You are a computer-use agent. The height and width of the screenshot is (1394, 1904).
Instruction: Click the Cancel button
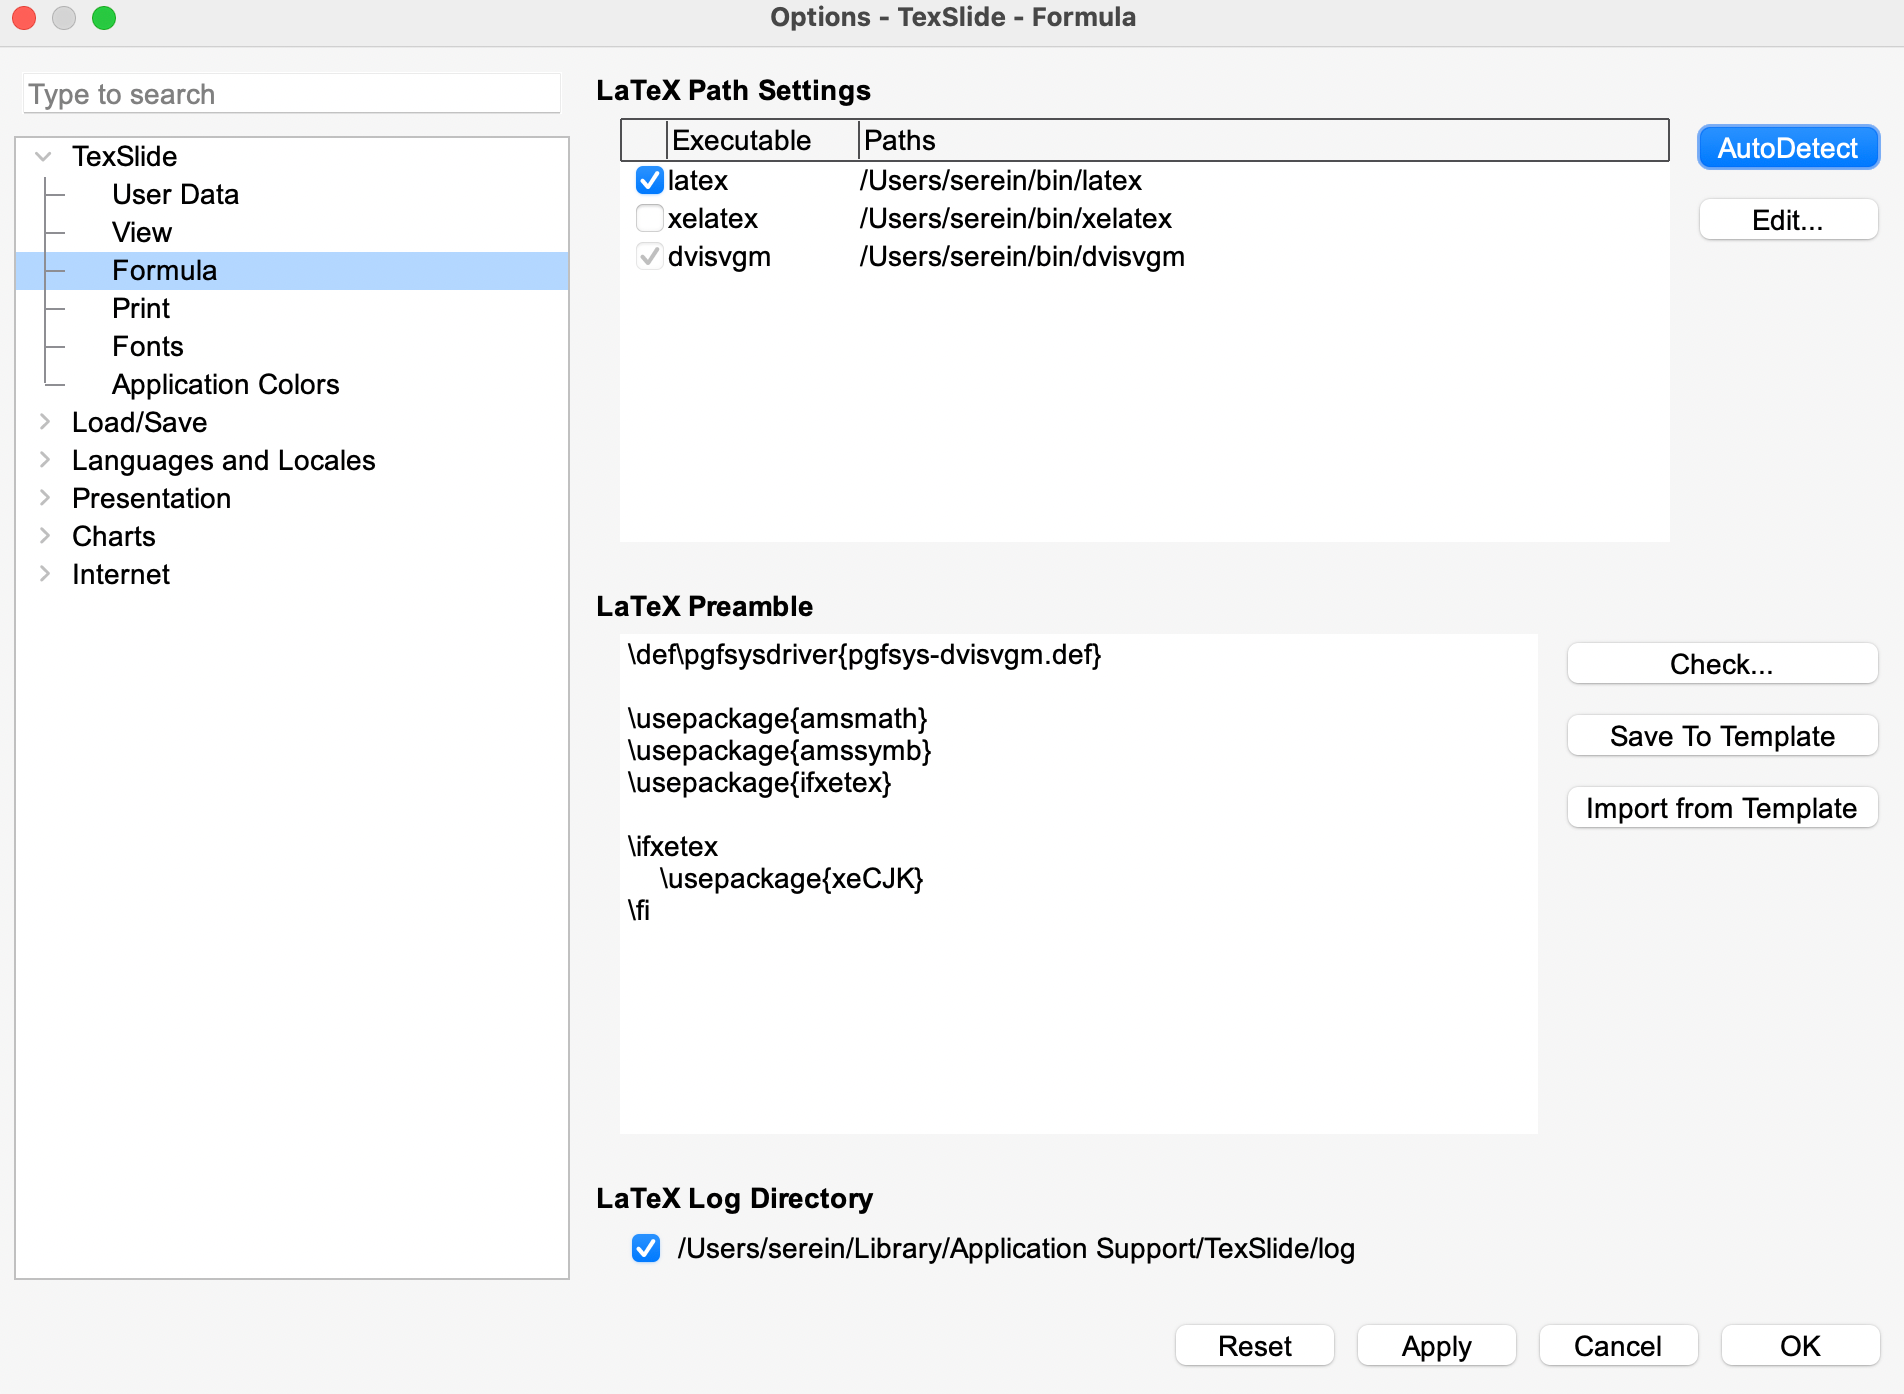pos(1618,1346)
